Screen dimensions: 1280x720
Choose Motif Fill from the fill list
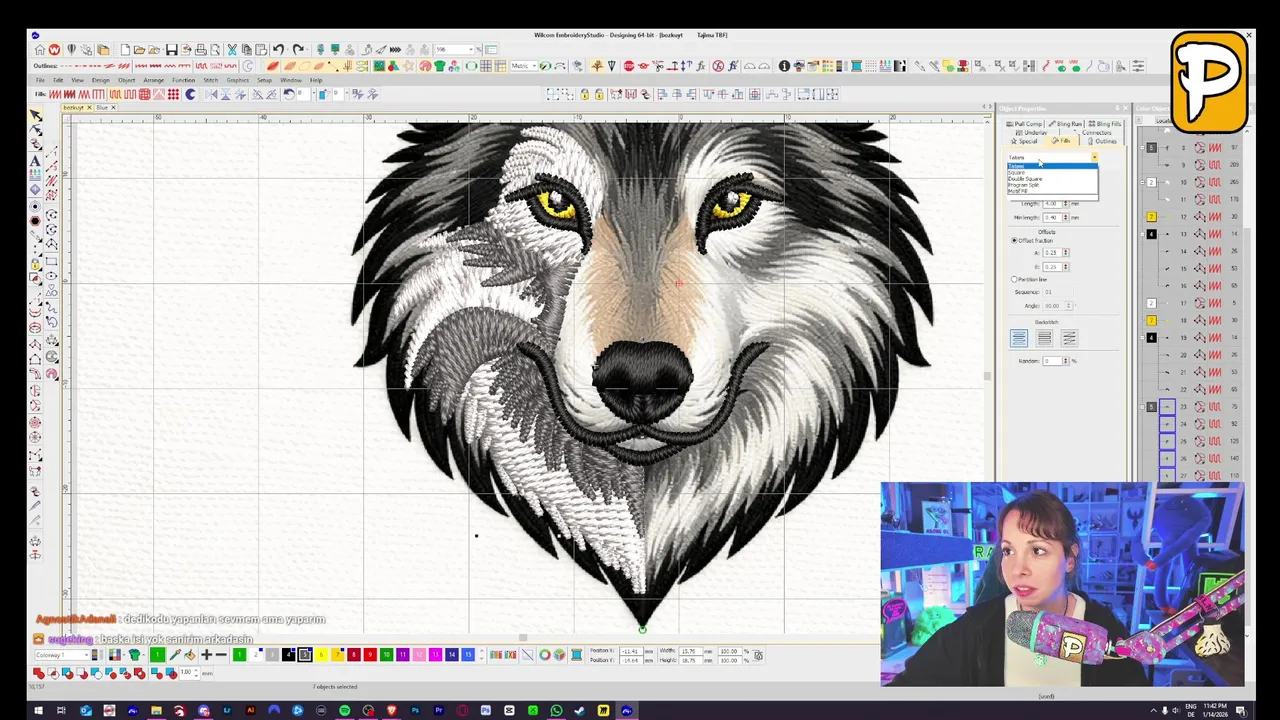pyautogui.click(x=1052, y=191)
